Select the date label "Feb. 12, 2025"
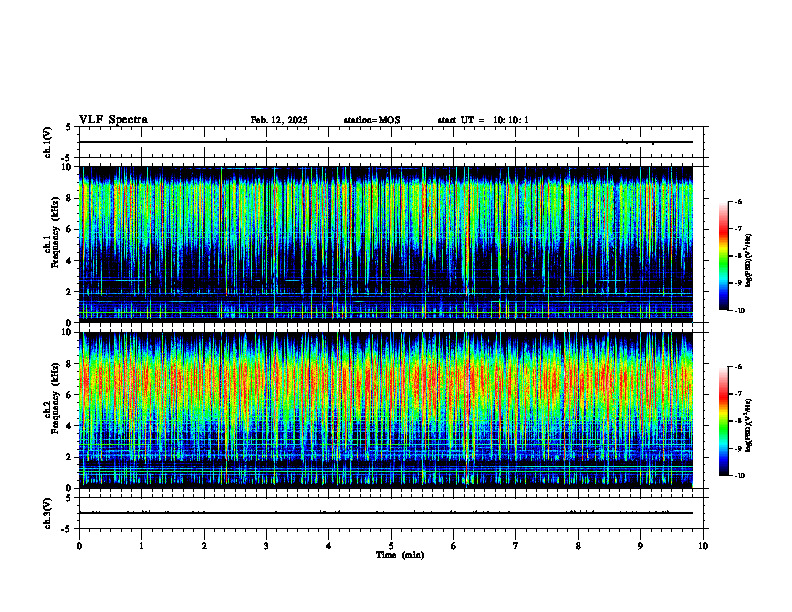 tap(279, 120)
